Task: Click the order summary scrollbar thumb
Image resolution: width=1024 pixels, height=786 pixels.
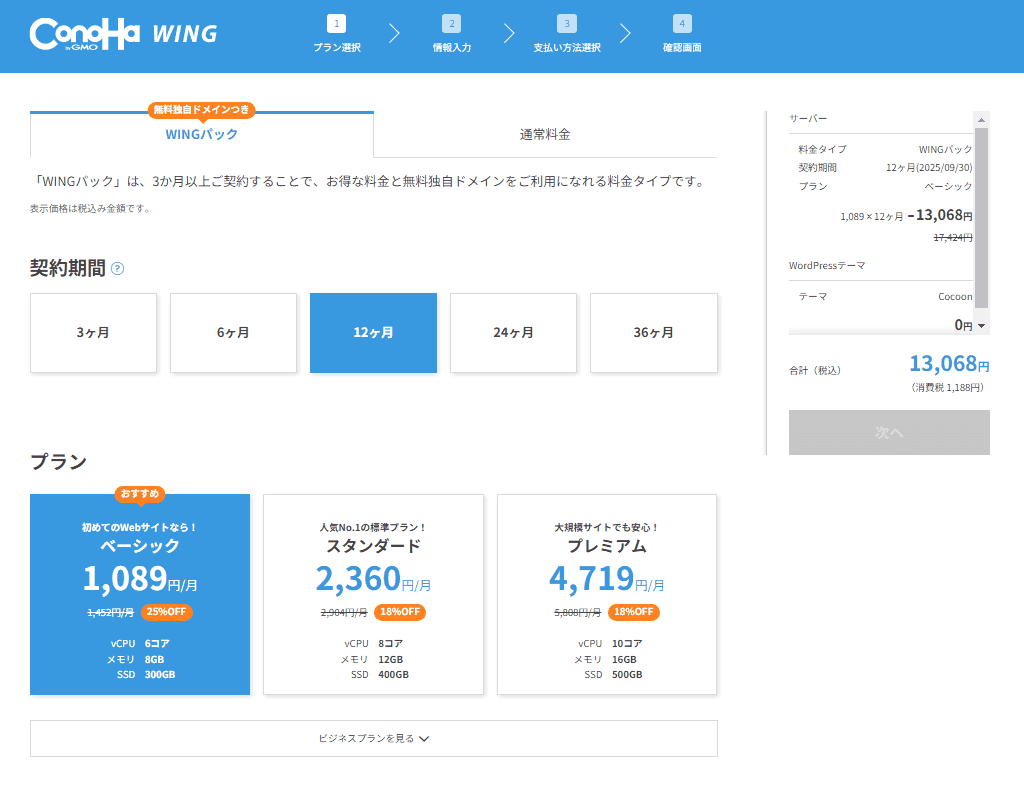Action: (981, 217)
